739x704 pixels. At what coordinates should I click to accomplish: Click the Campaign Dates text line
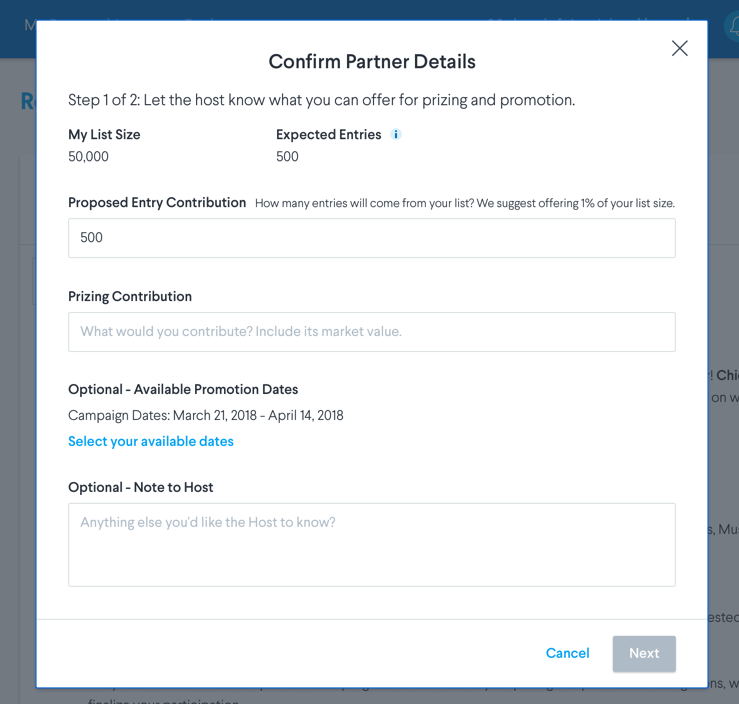[x=206, y=415]
